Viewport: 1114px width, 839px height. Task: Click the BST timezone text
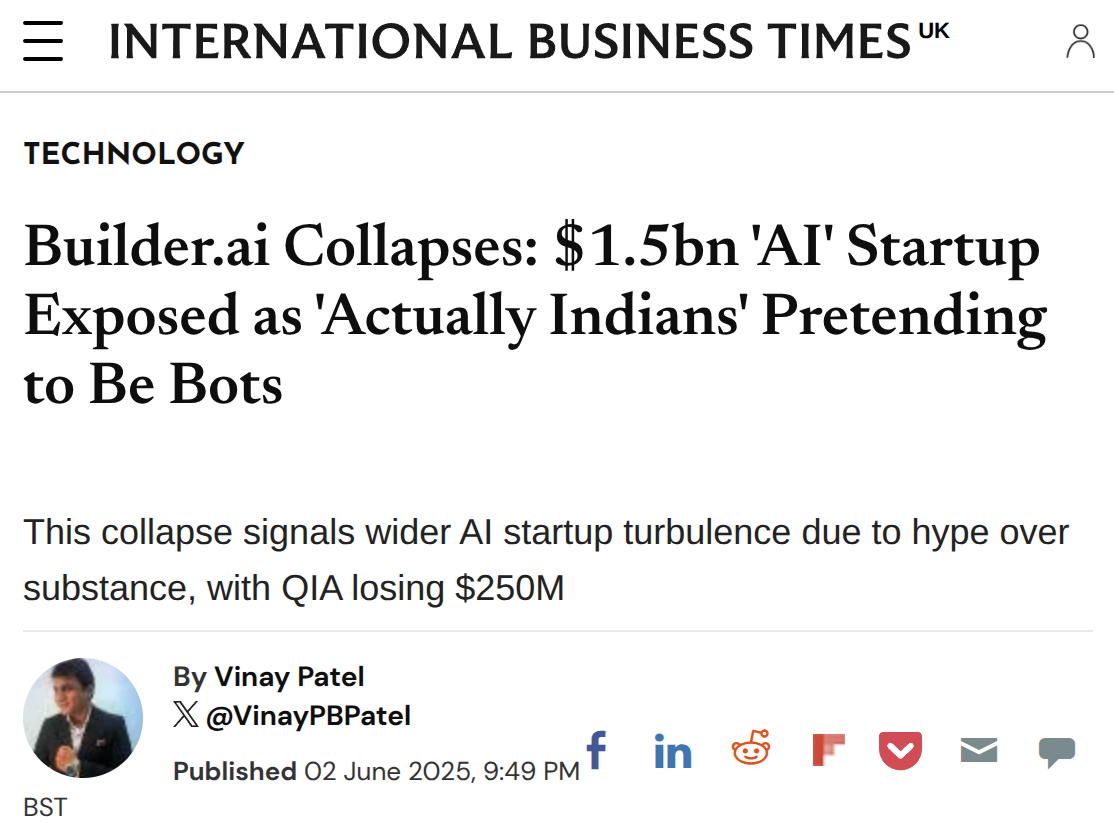pos(45,807)
